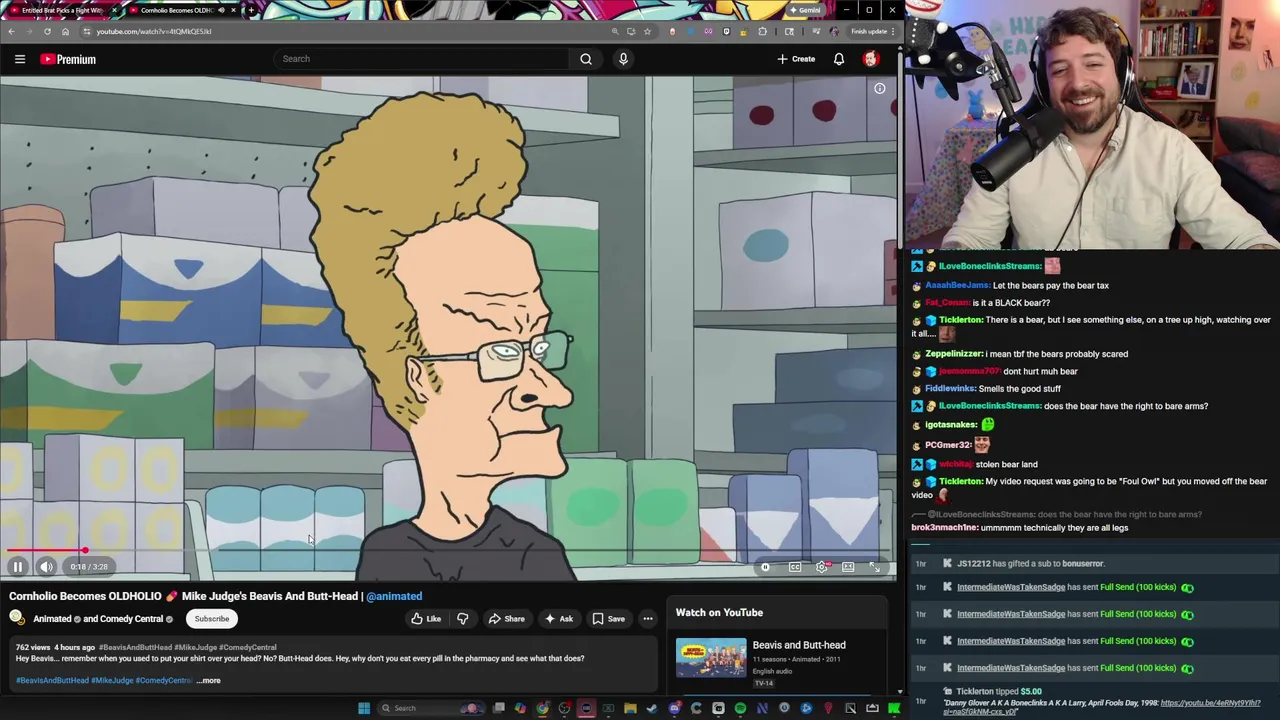The image size is (1280, 720).
Task: Open the @animated link in the video title
Action: tap(394, 596)
